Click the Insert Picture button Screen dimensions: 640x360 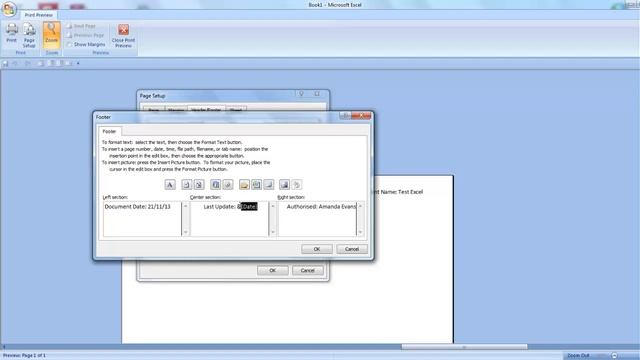coord(284,185)
